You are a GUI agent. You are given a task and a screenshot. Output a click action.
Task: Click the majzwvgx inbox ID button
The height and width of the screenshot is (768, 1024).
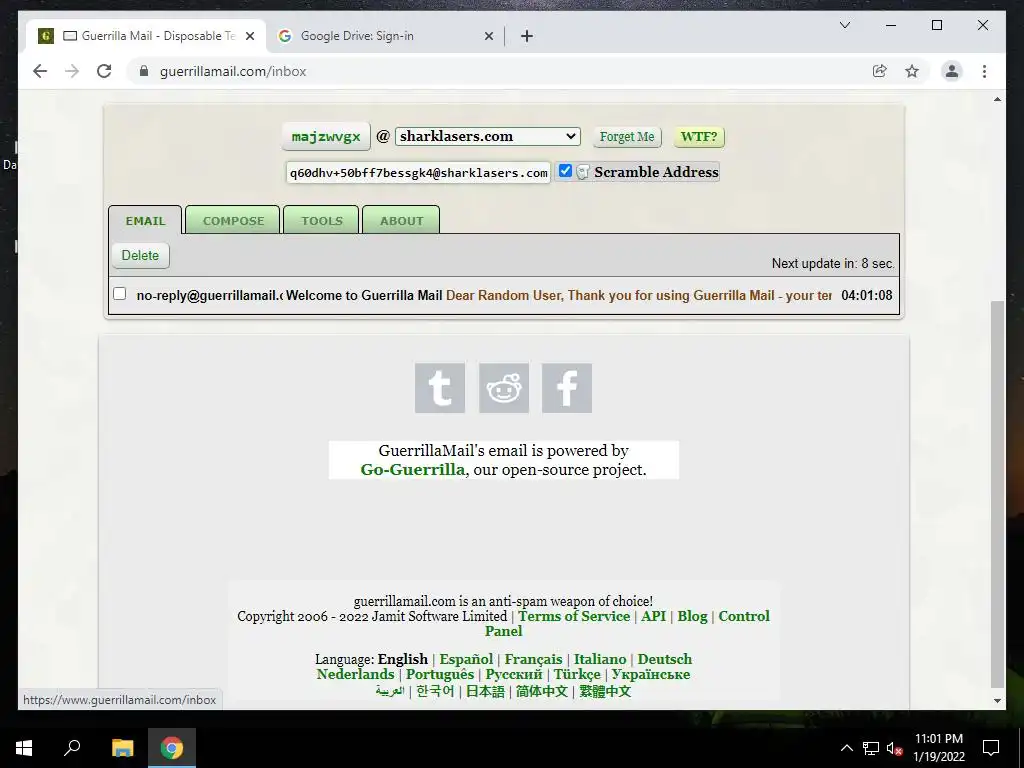326,136
